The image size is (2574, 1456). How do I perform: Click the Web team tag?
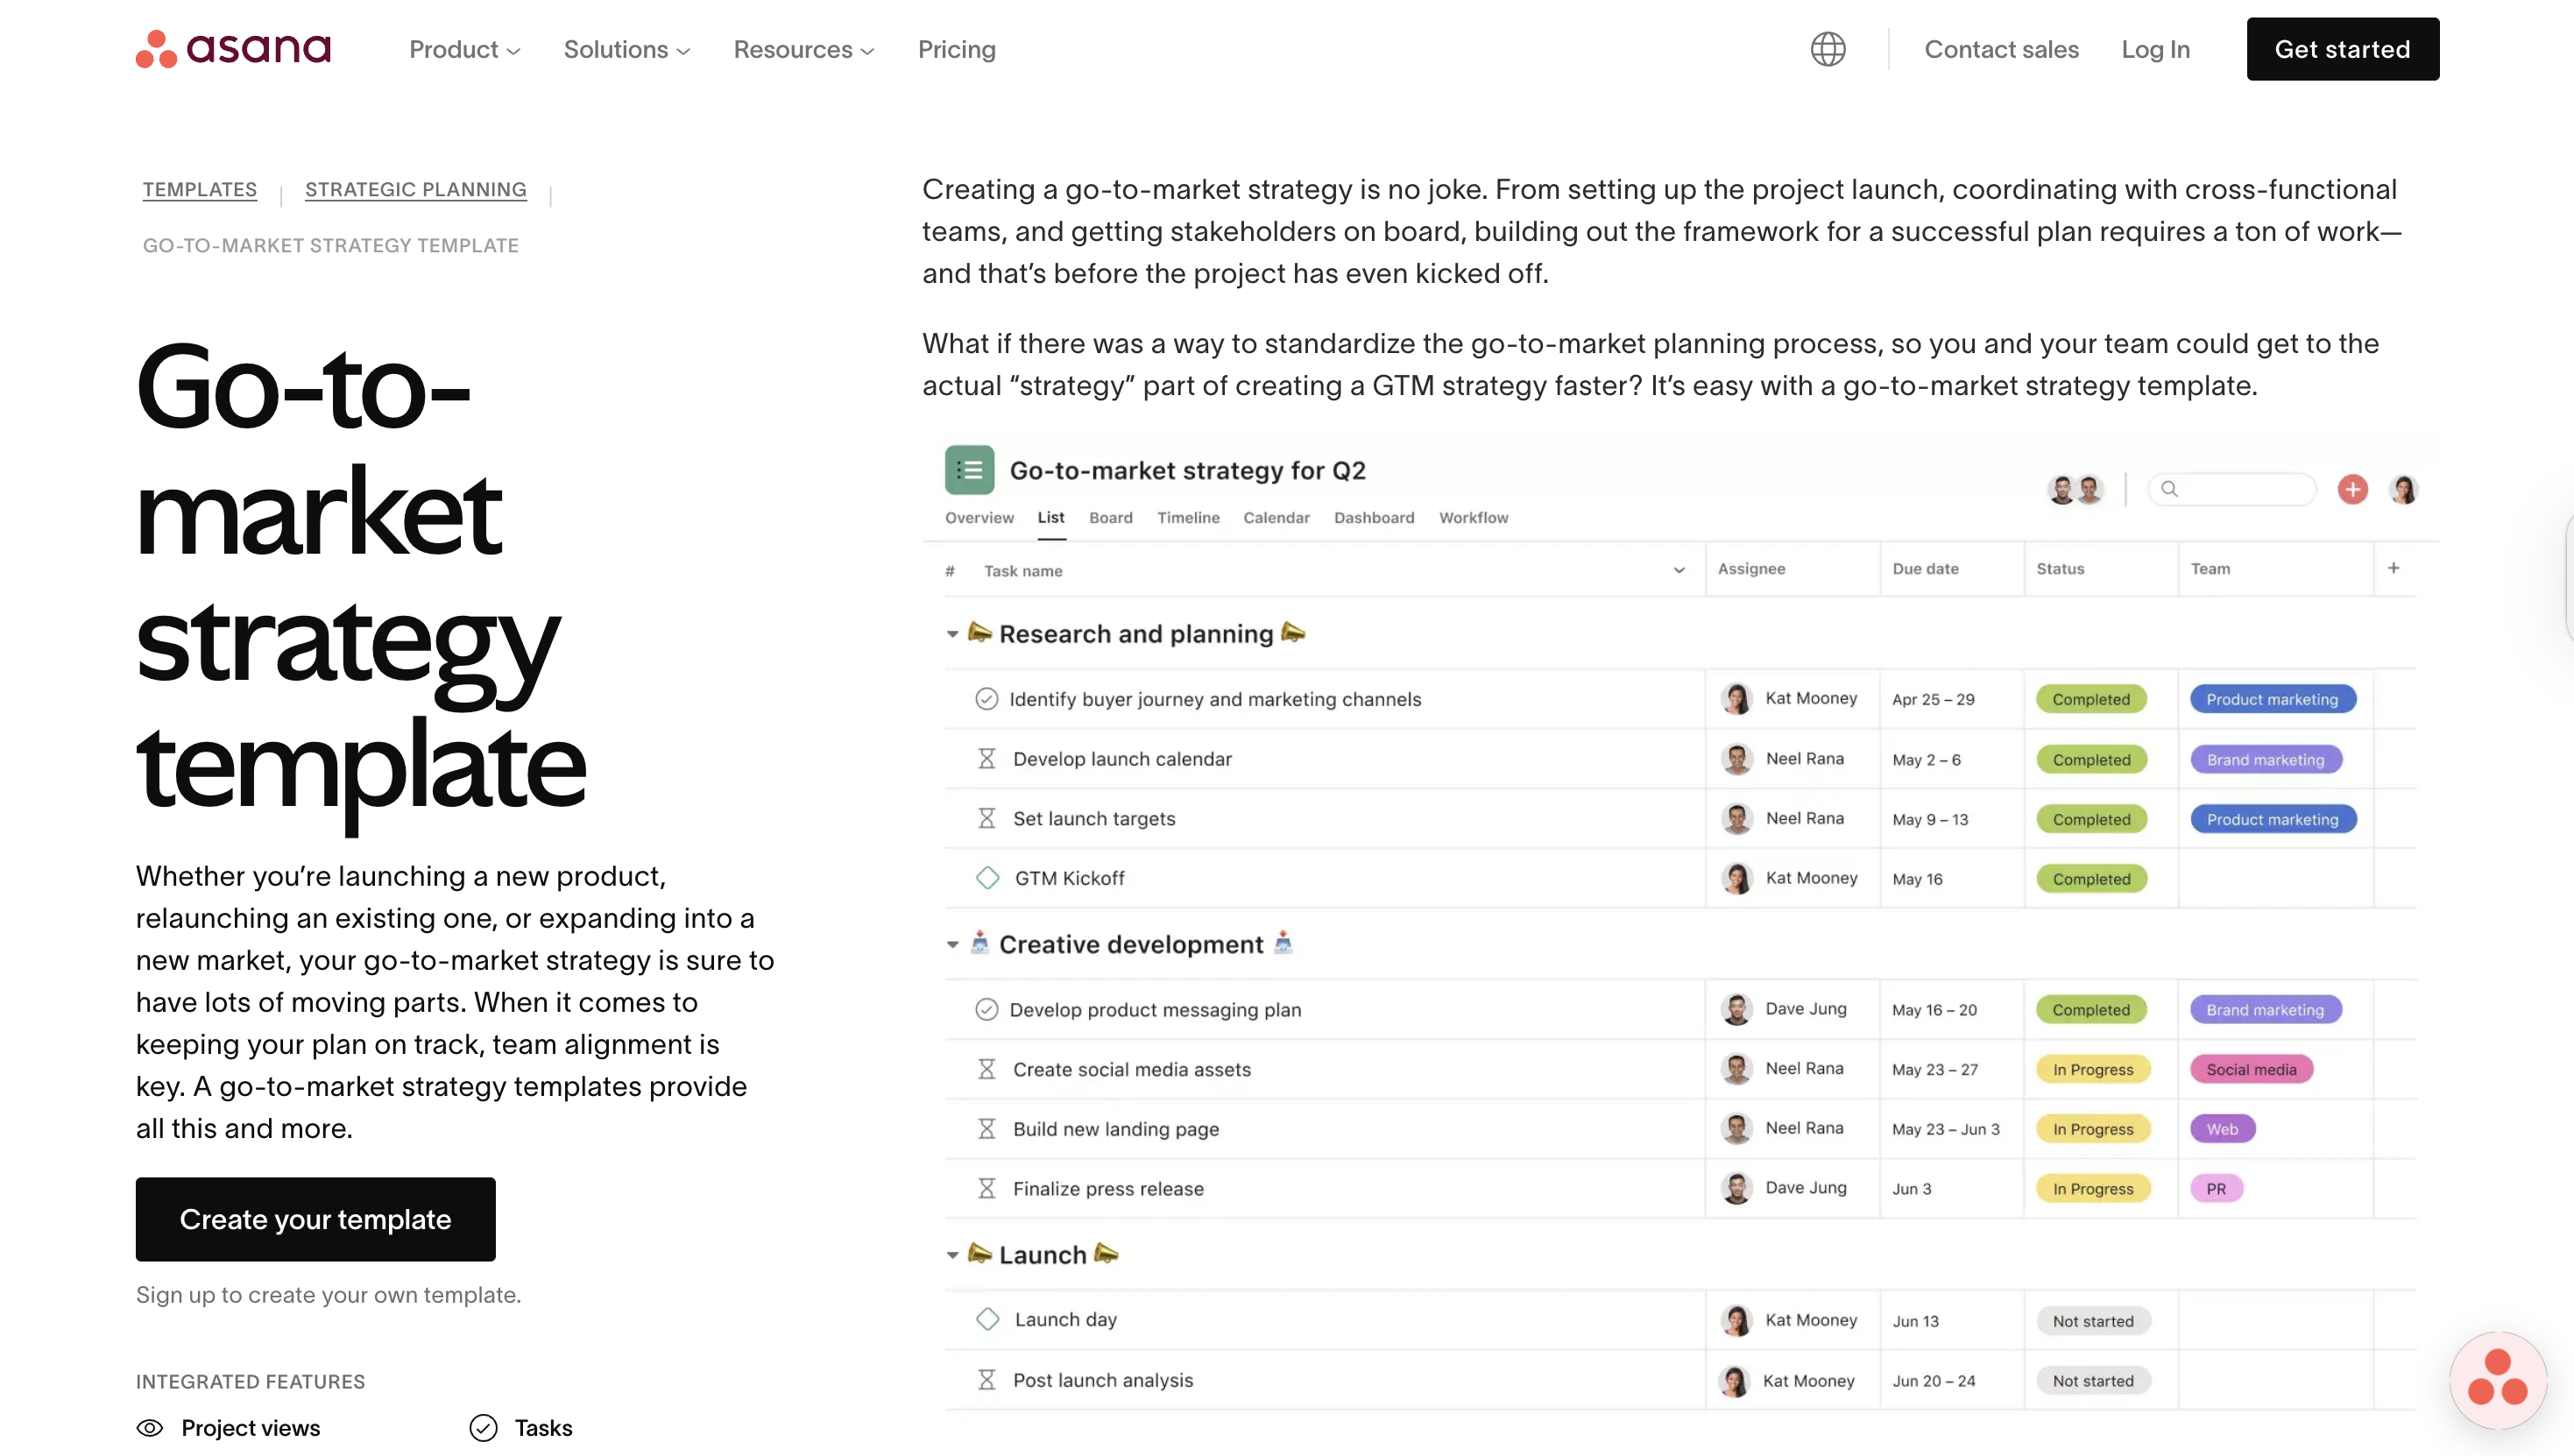2222,1129
